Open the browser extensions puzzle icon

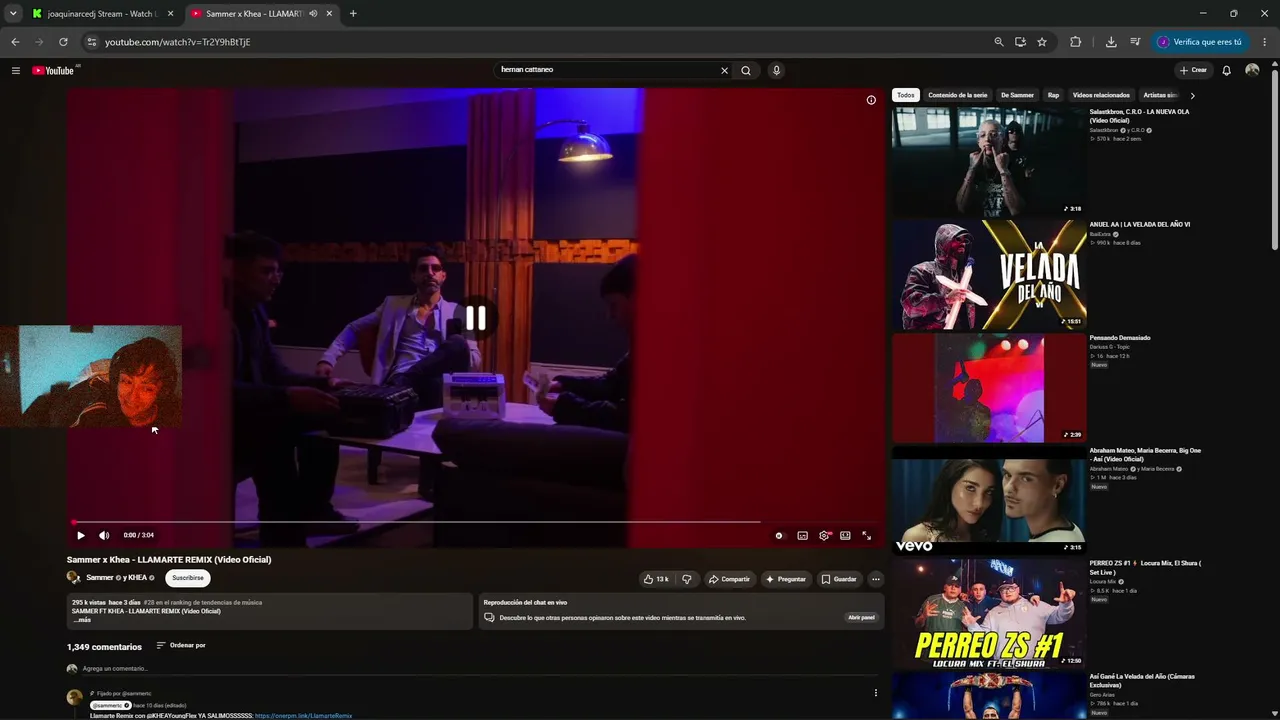1076,42
